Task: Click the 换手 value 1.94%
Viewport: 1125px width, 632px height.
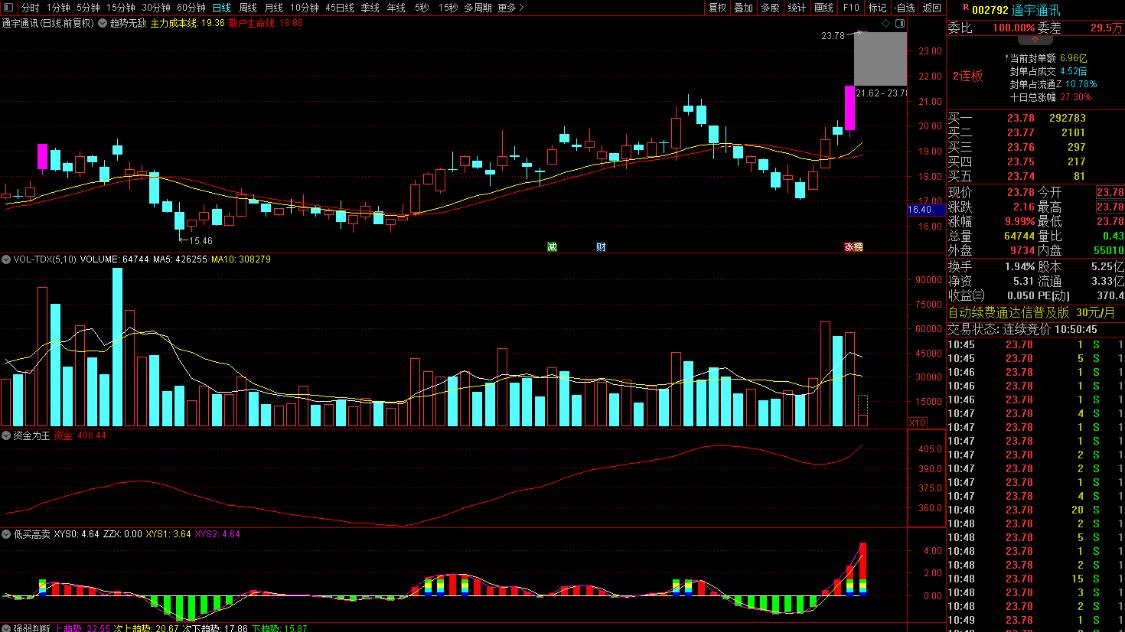Action: point(1020,267)
